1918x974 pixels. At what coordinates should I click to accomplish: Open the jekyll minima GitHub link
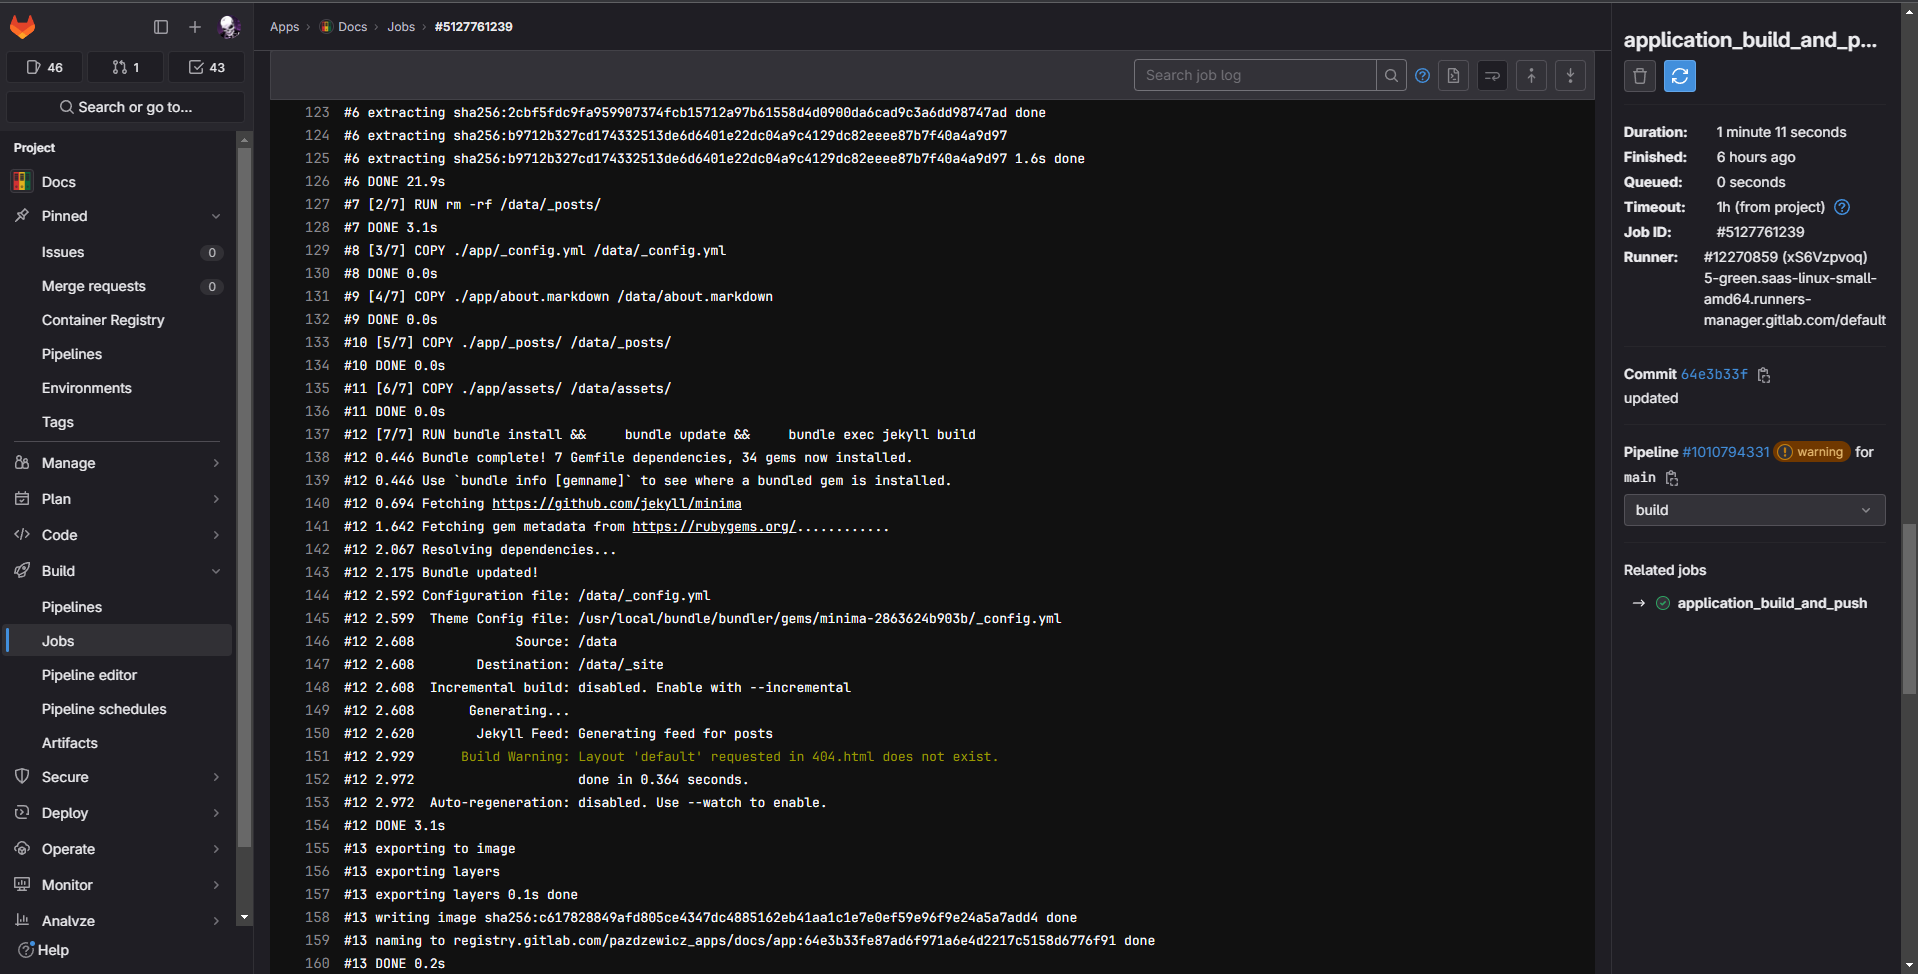[616, 504]
